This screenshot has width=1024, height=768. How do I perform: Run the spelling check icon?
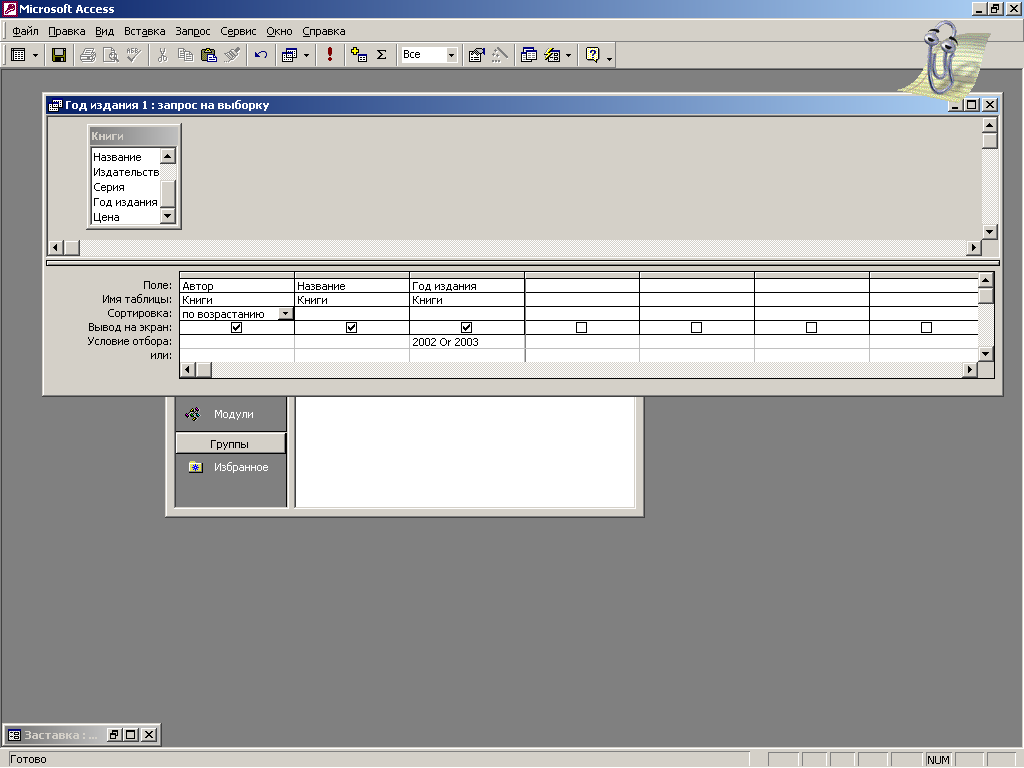(x=134, y=55)
